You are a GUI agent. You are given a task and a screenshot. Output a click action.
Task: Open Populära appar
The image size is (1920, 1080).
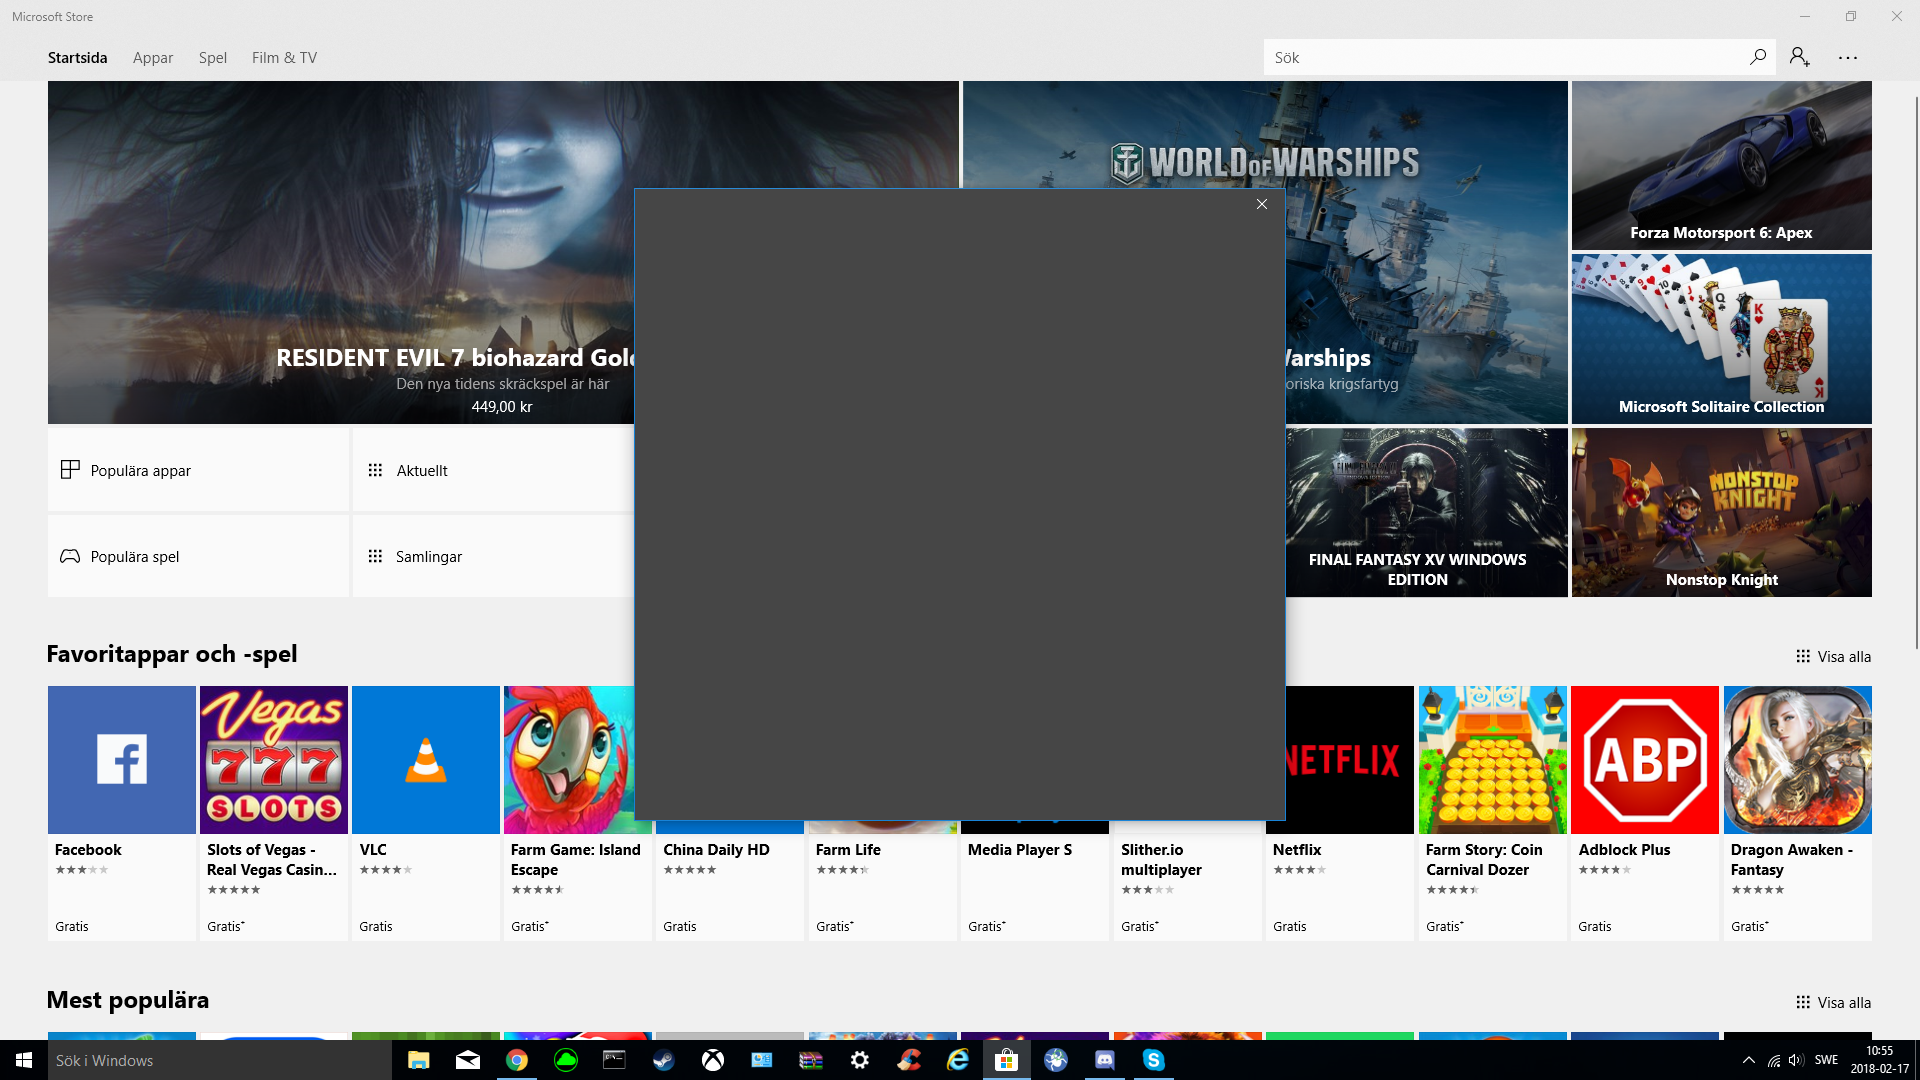[x=198, y=470]
